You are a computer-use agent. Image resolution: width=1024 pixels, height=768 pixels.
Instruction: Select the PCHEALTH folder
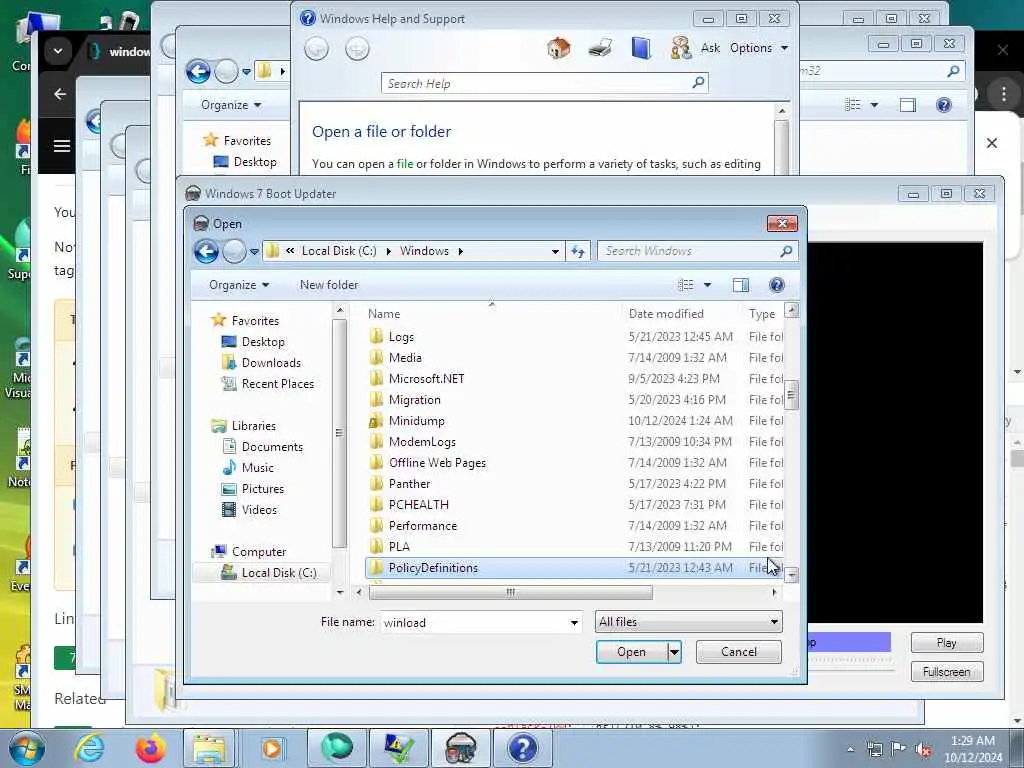(418, 505)
